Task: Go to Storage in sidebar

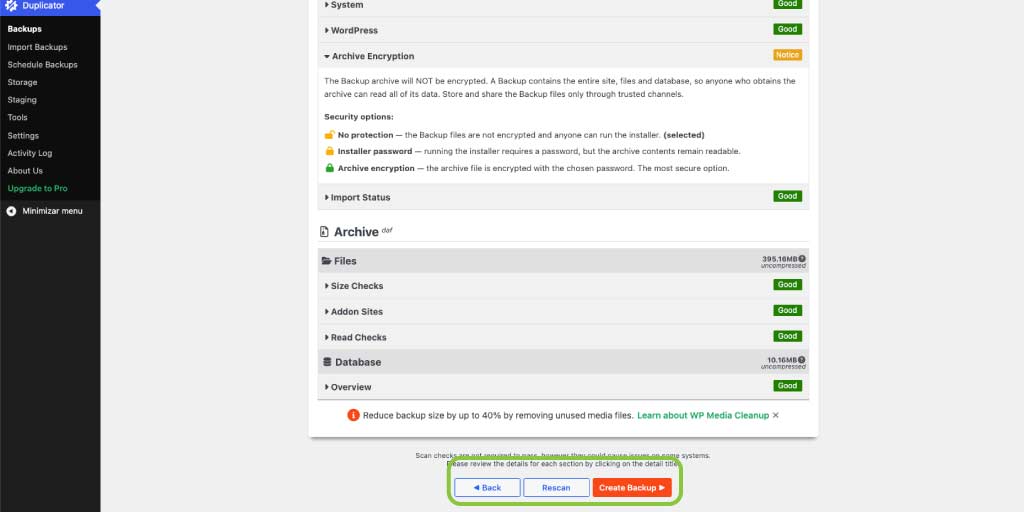Action: coord(22,82)
